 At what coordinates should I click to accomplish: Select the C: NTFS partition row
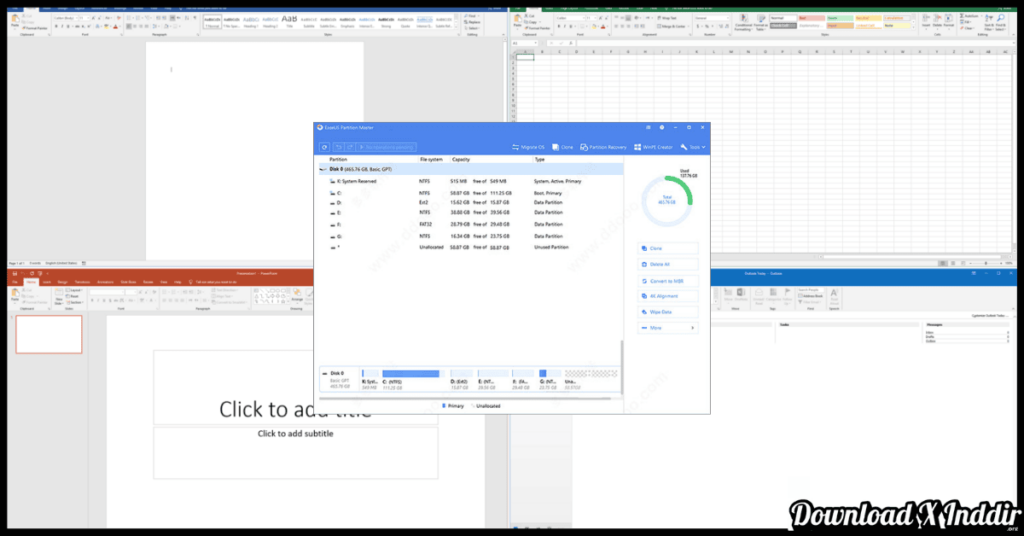tap(470, 193)
